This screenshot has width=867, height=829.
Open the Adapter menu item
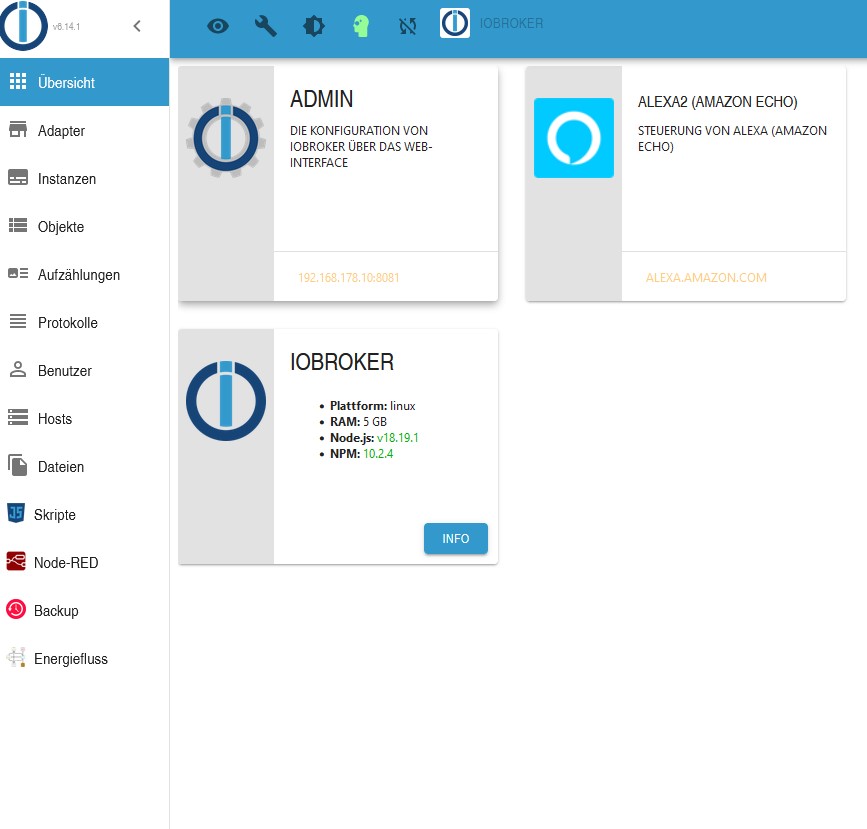tap(85, 131)
